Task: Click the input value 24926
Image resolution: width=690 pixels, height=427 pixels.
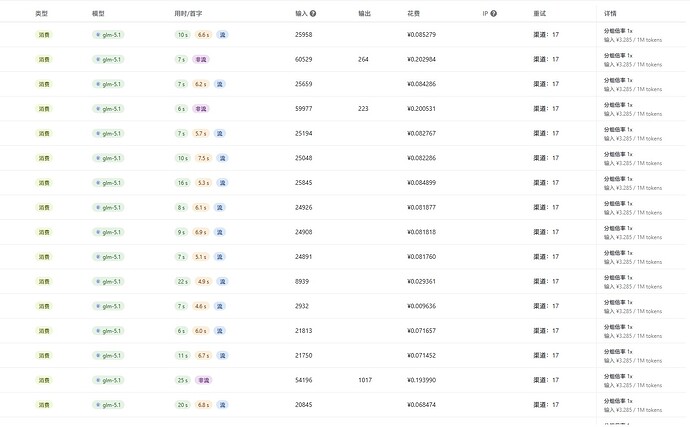Action: tap(304, 207)
